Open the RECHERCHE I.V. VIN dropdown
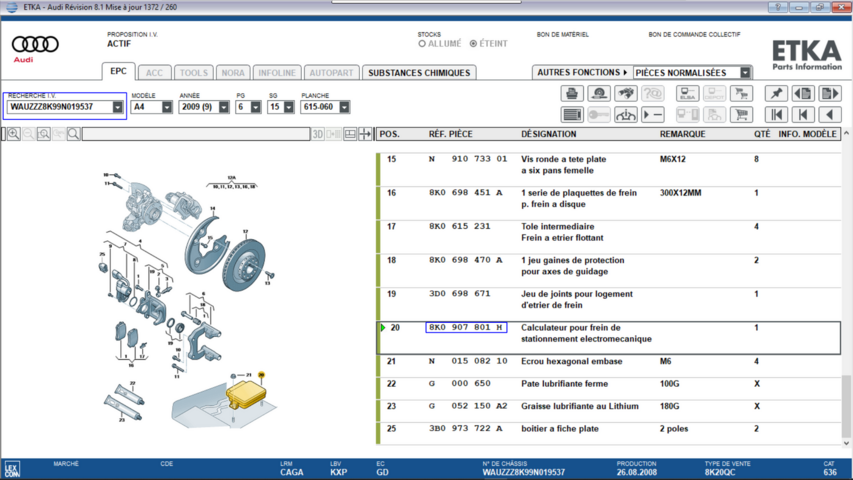 tap(118, 107)
